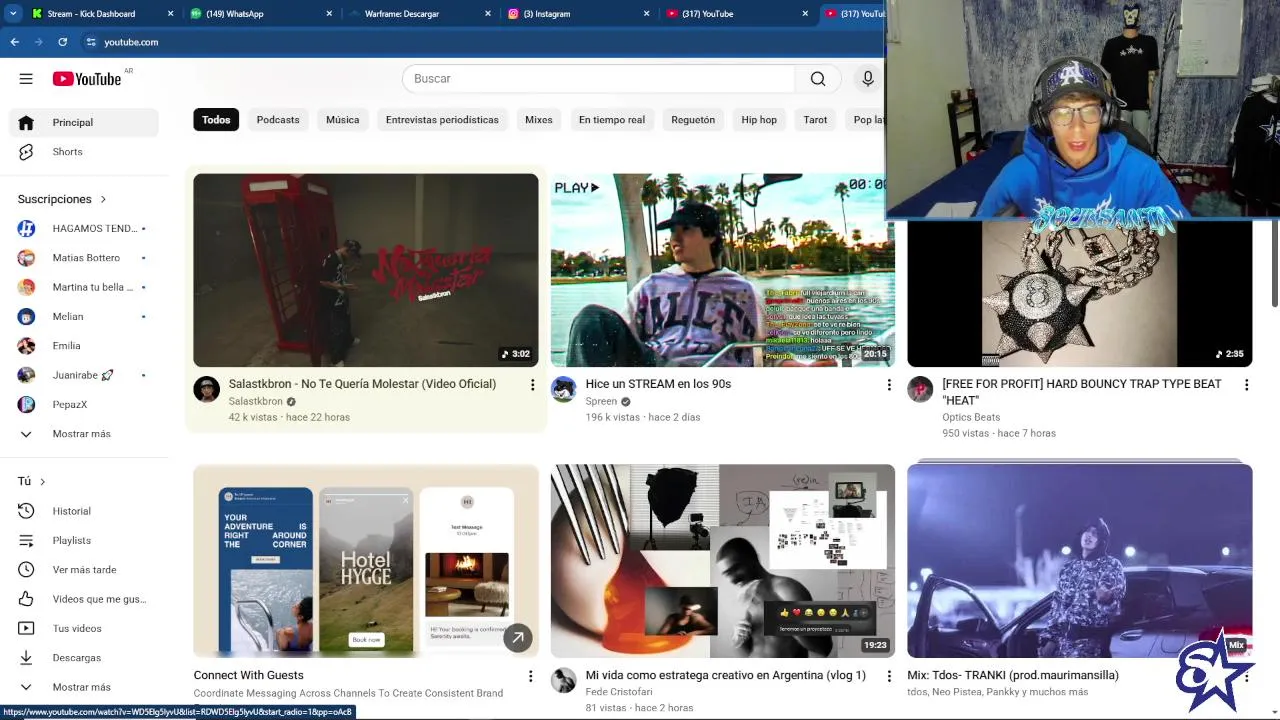Open tab search dropdown arrow

click(x=13, y=13)
